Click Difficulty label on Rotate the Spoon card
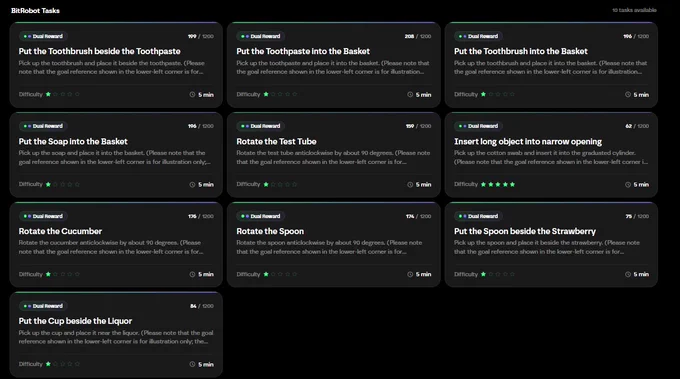 tap(248, 274)
